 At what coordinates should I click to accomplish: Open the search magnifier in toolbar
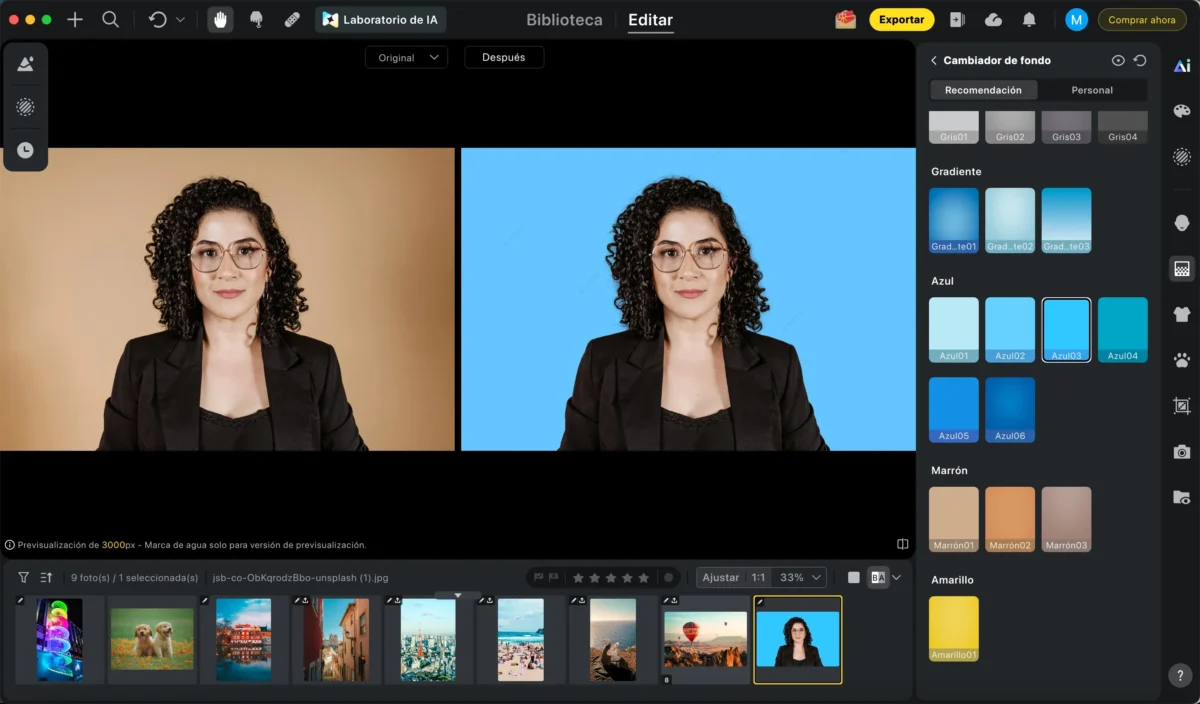tap(111, 20)
